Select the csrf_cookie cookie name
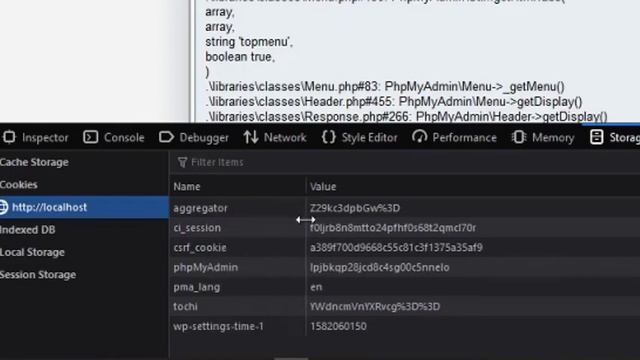640x360 pixels. click(x=200, y=247)
